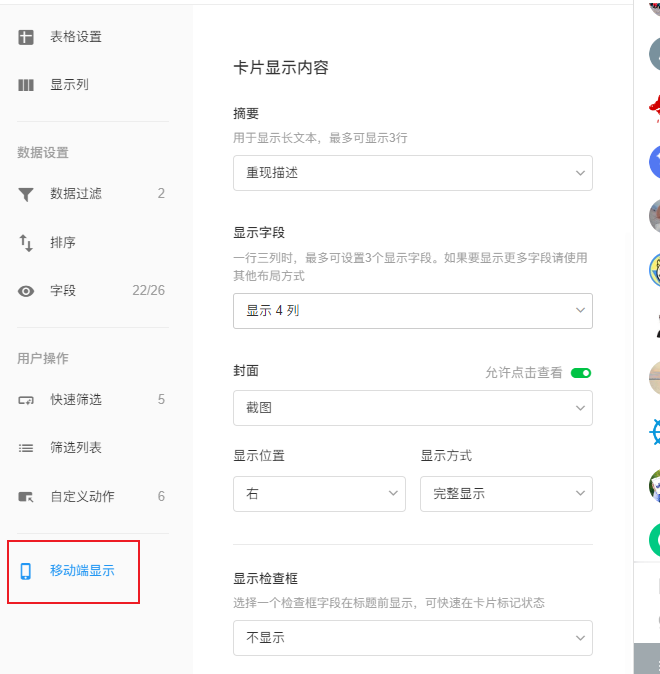This screenshot has height=674, width=660.
Task: Toggle the 允许点击查看 switch
Action: click(x=581, y=372)
